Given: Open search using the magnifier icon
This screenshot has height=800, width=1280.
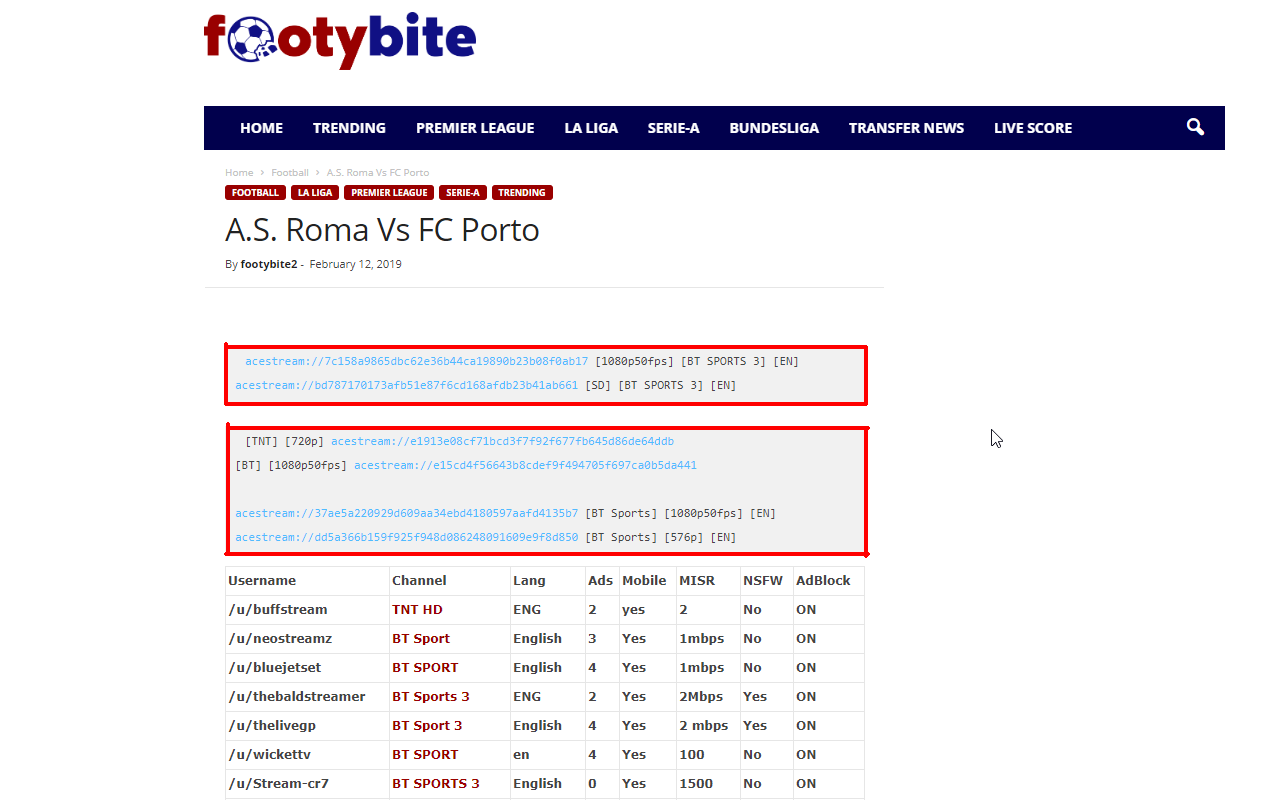Looking at the screenshot, I should 1194,127.
